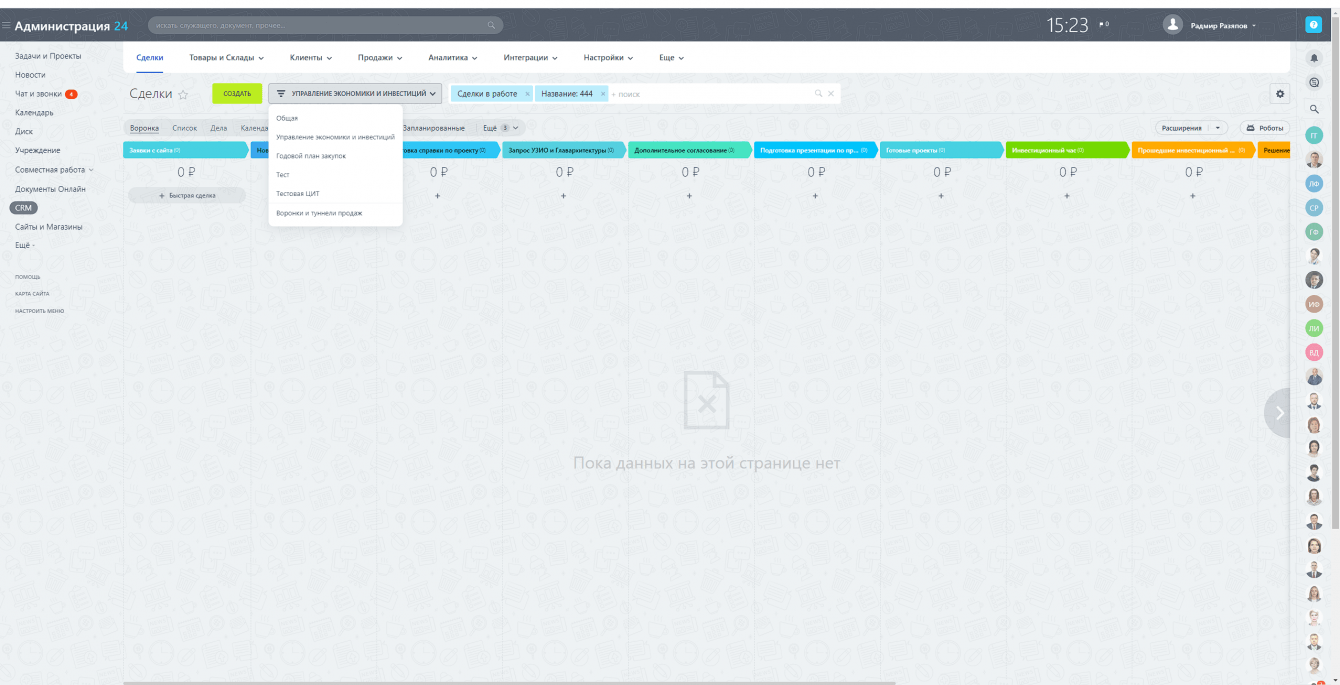The image size is (1340, 685).
Task: Switch to the 'Сделки' tab
Action: click(x=150, y=58)
